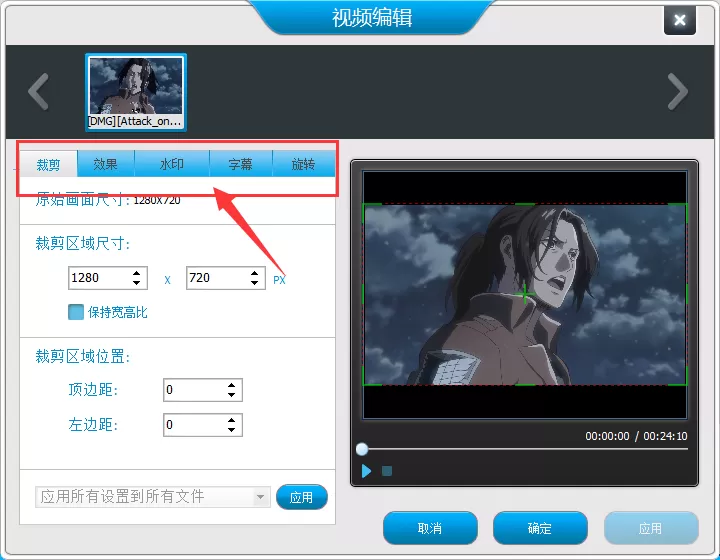Click the 取消 button
The height and width of the screenshot is (560, 720).
click(430, 528)
